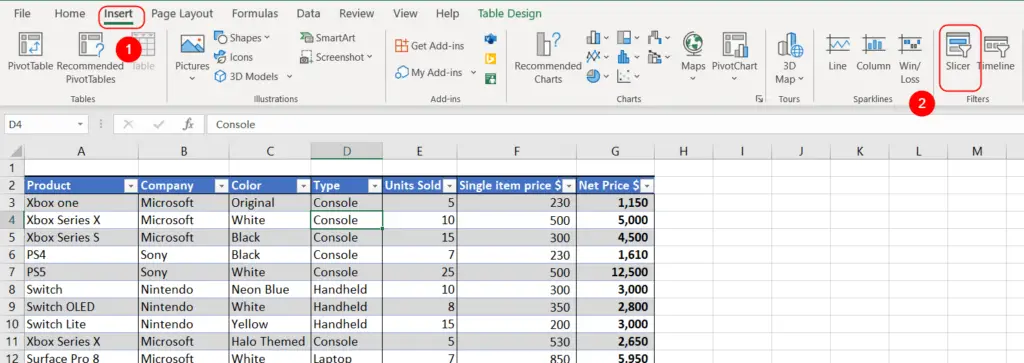Insert Icons from the Illustrations group

[x=234, y=57]
